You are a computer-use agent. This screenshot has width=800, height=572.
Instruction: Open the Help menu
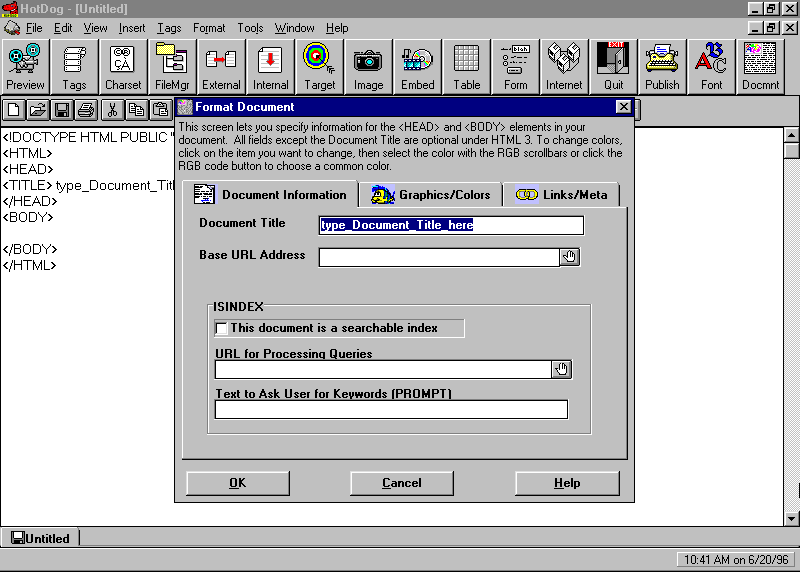pos(337,28)
